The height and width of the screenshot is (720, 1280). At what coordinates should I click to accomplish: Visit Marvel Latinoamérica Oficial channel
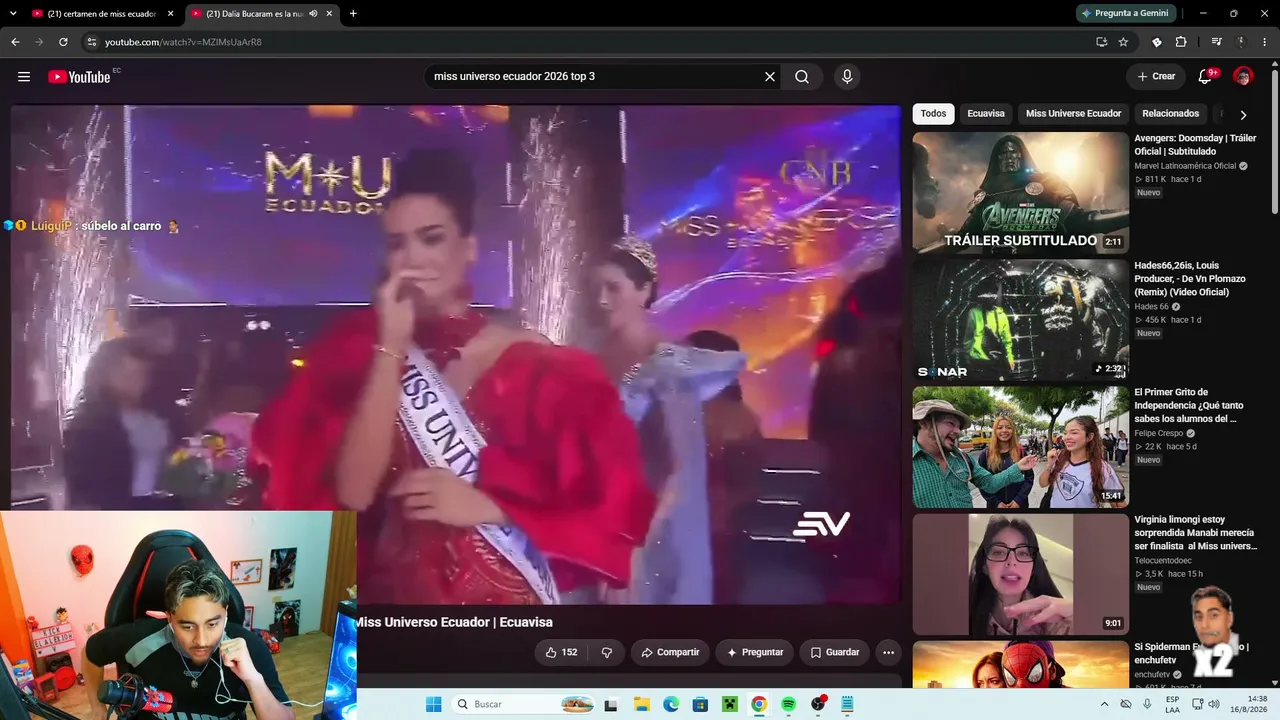1185,166
